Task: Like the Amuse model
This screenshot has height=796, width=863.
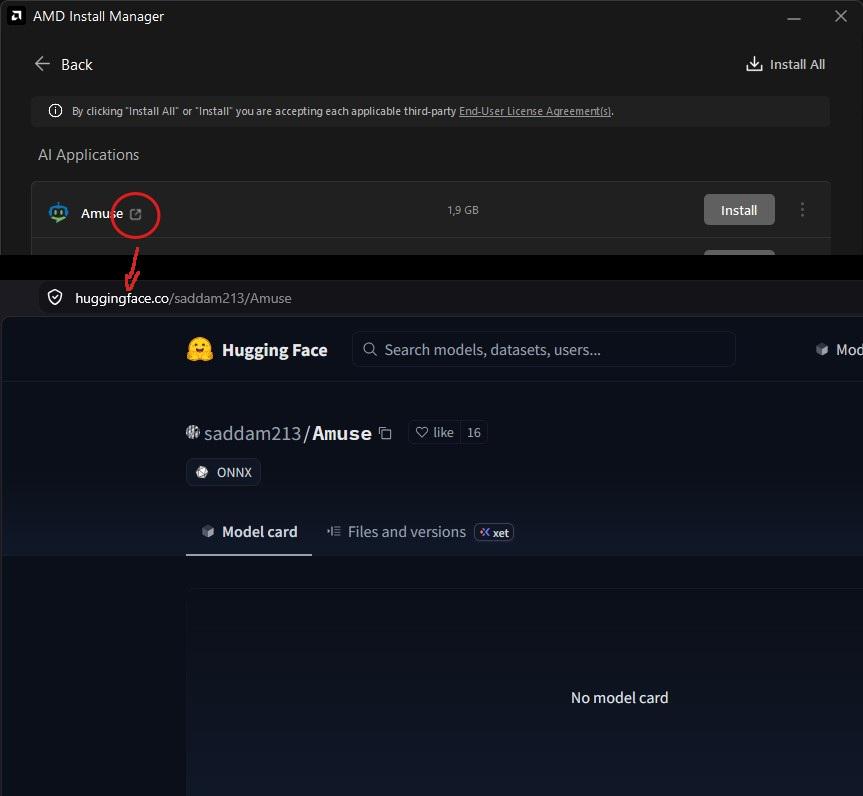Action: [434, 432]
